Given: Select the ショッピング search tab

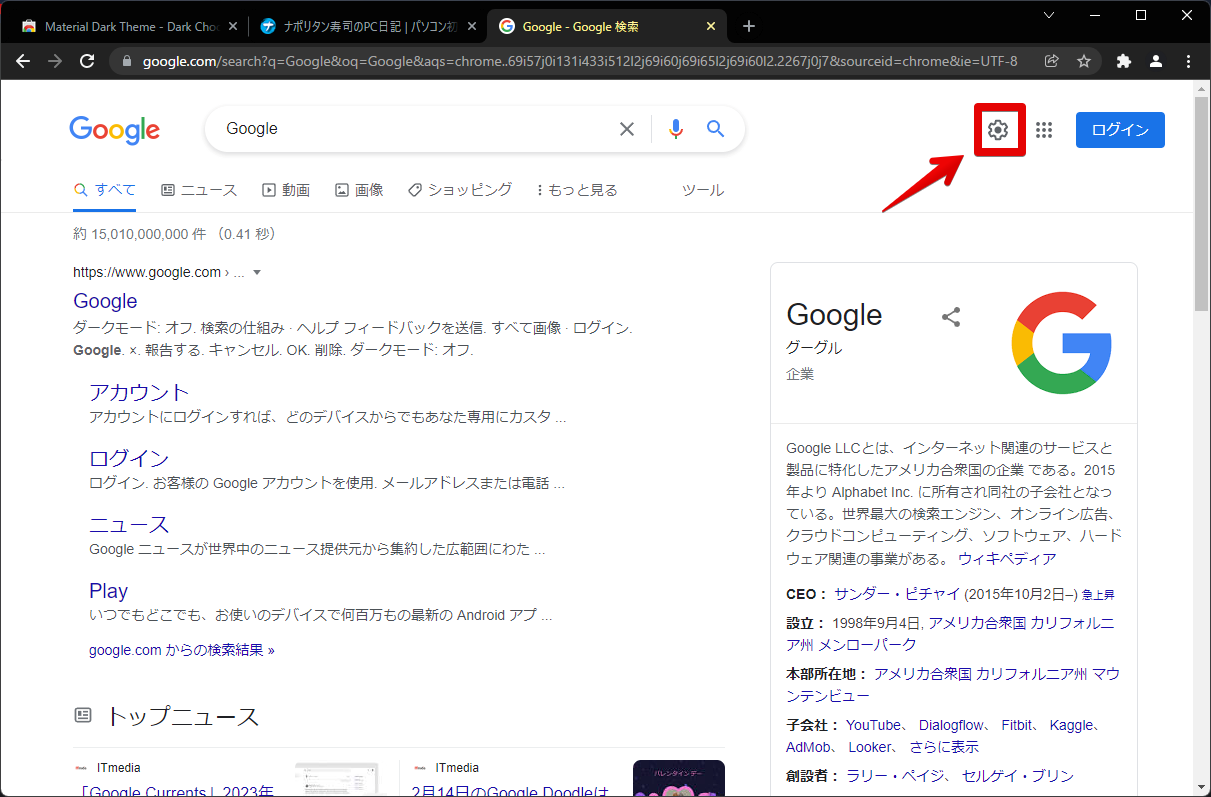Looking at the screenshot, I should [460, 190].
